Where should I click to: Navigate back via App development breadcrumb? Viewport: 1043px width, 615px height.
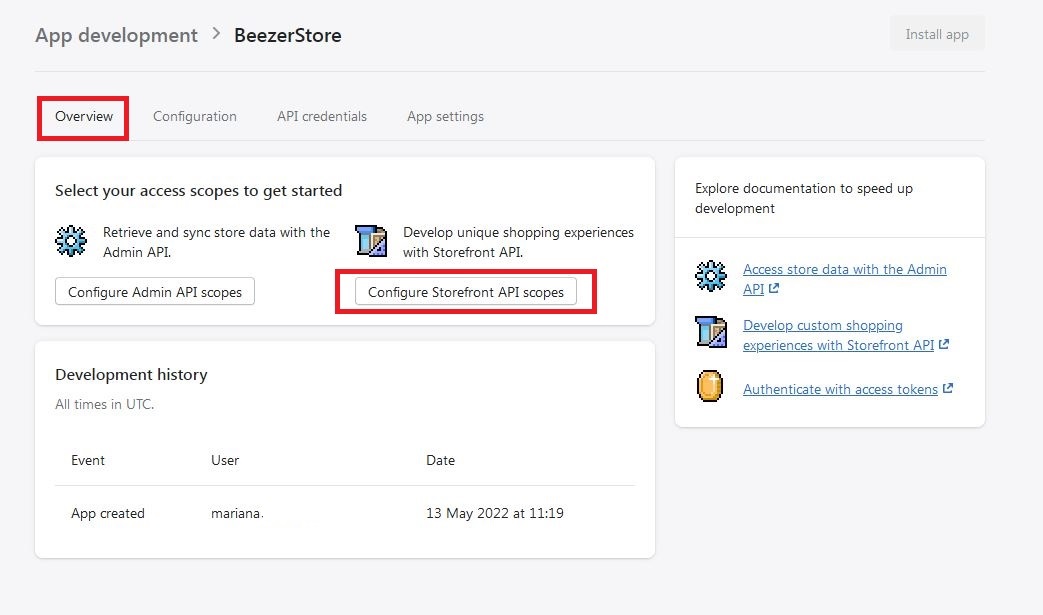(116, 35)
